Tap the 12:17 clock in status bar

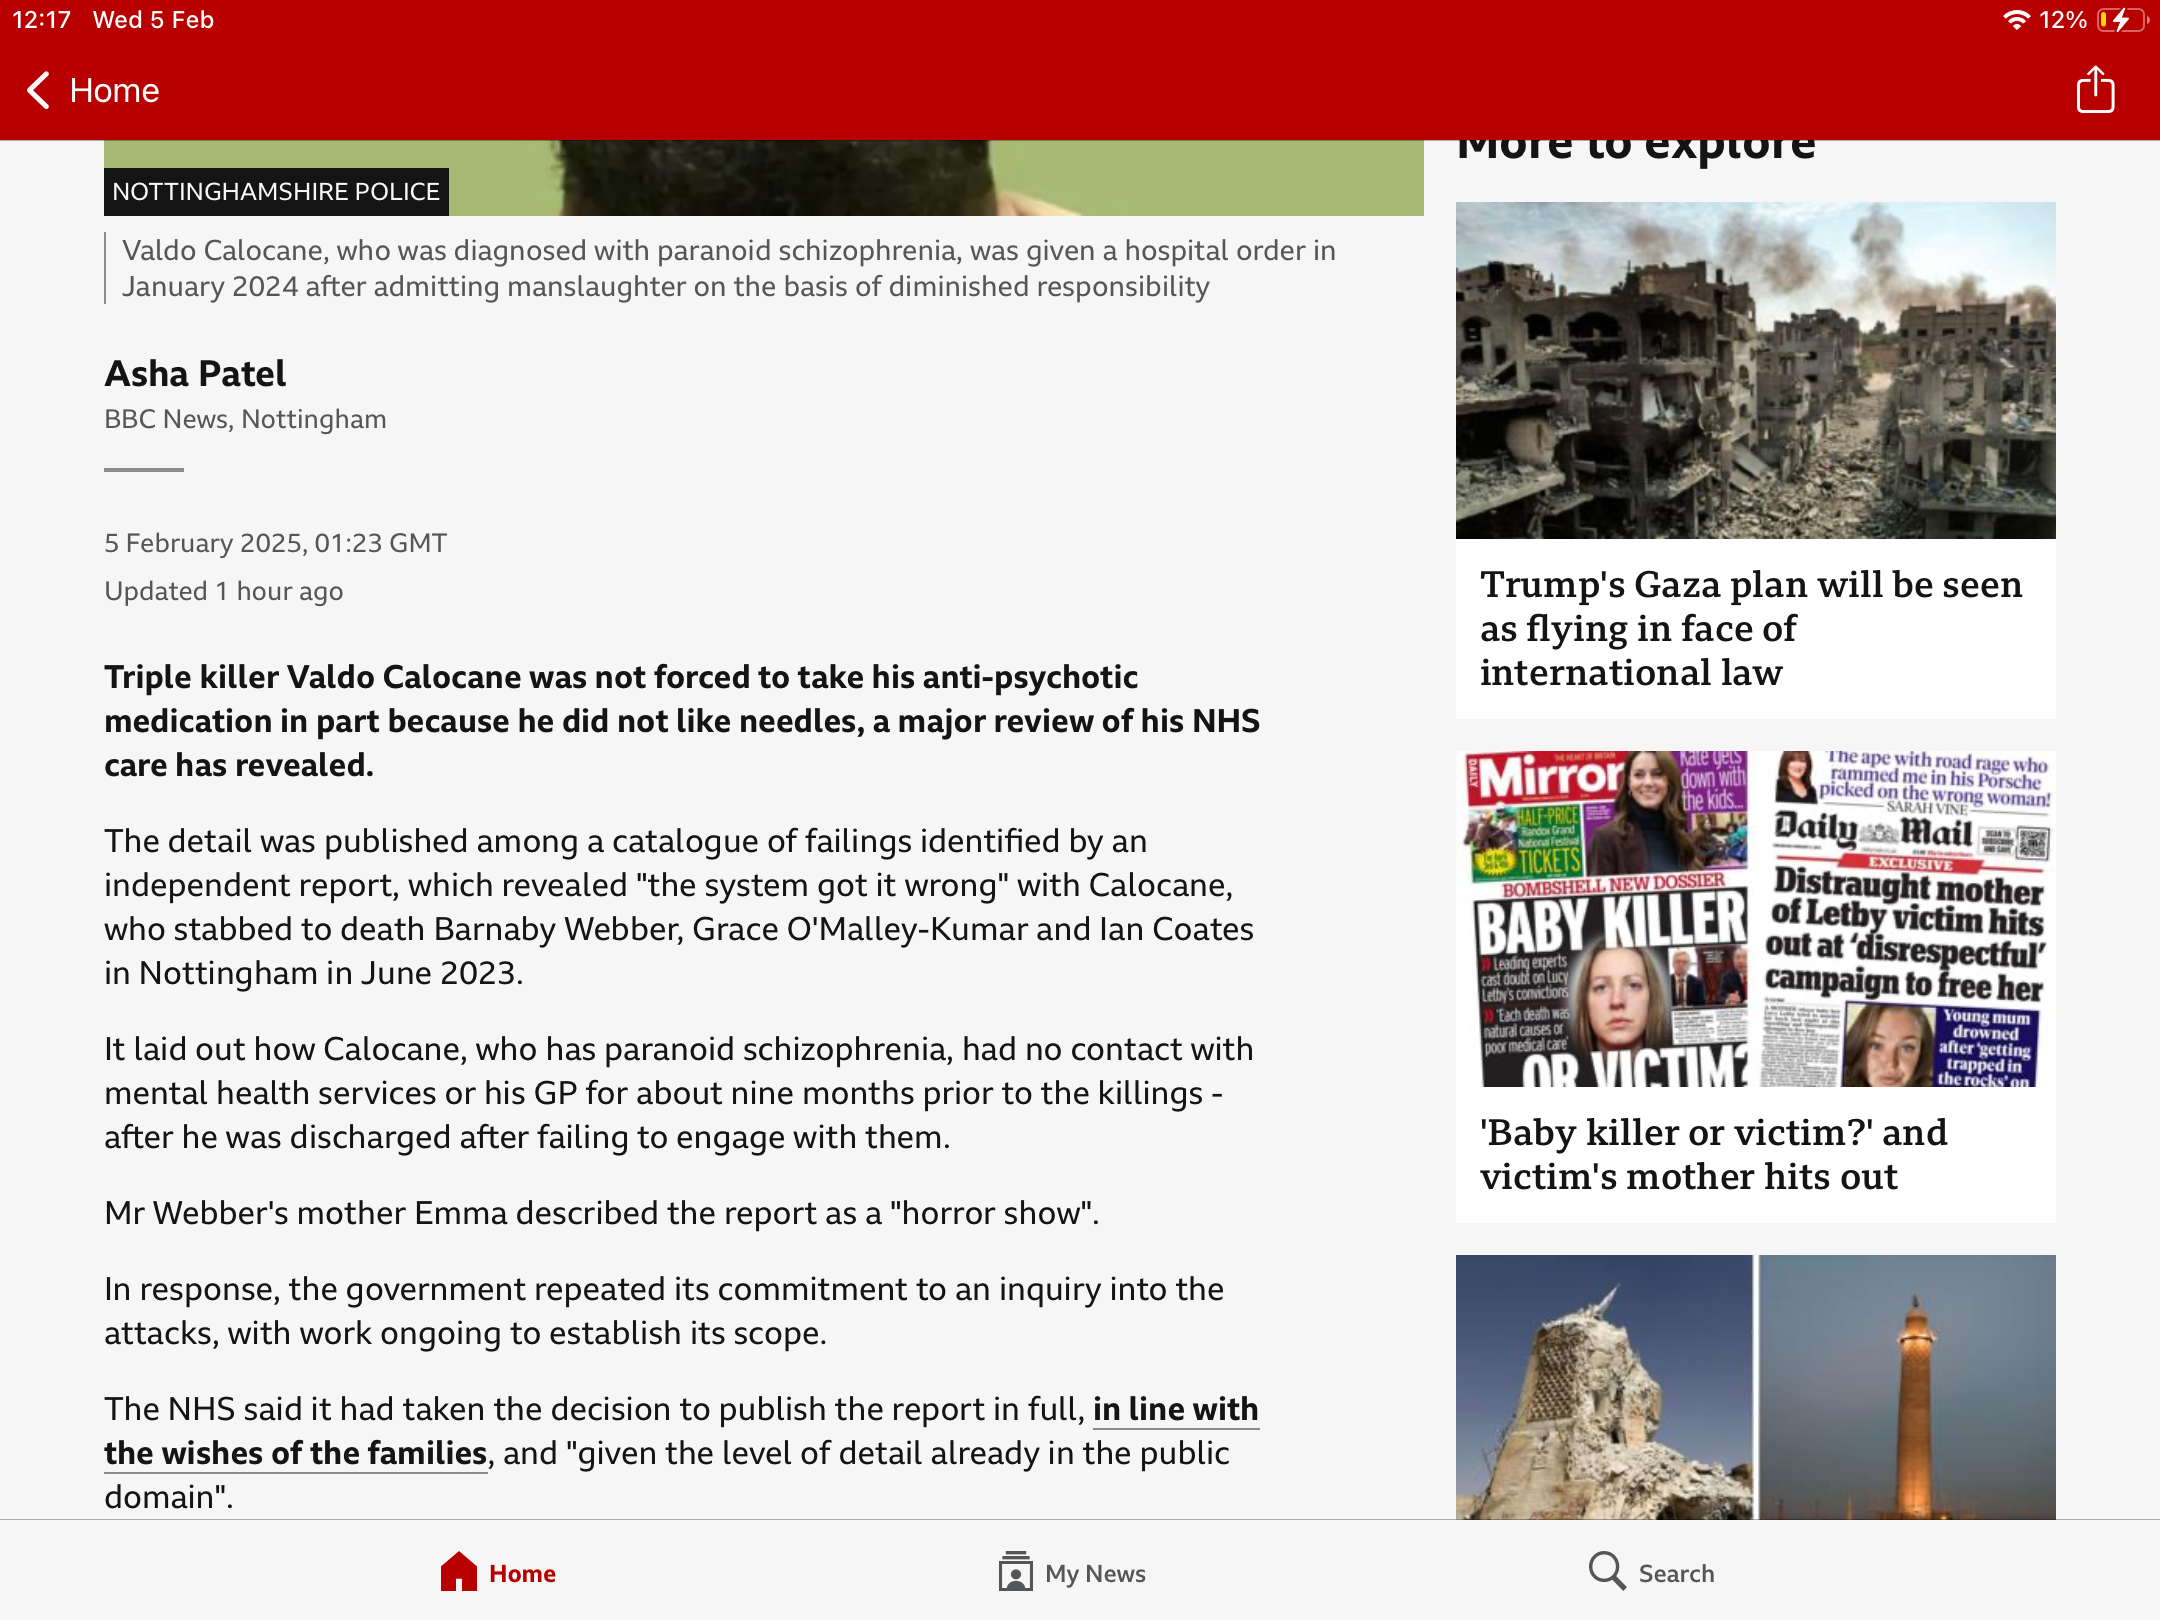[x=41, y=20]
